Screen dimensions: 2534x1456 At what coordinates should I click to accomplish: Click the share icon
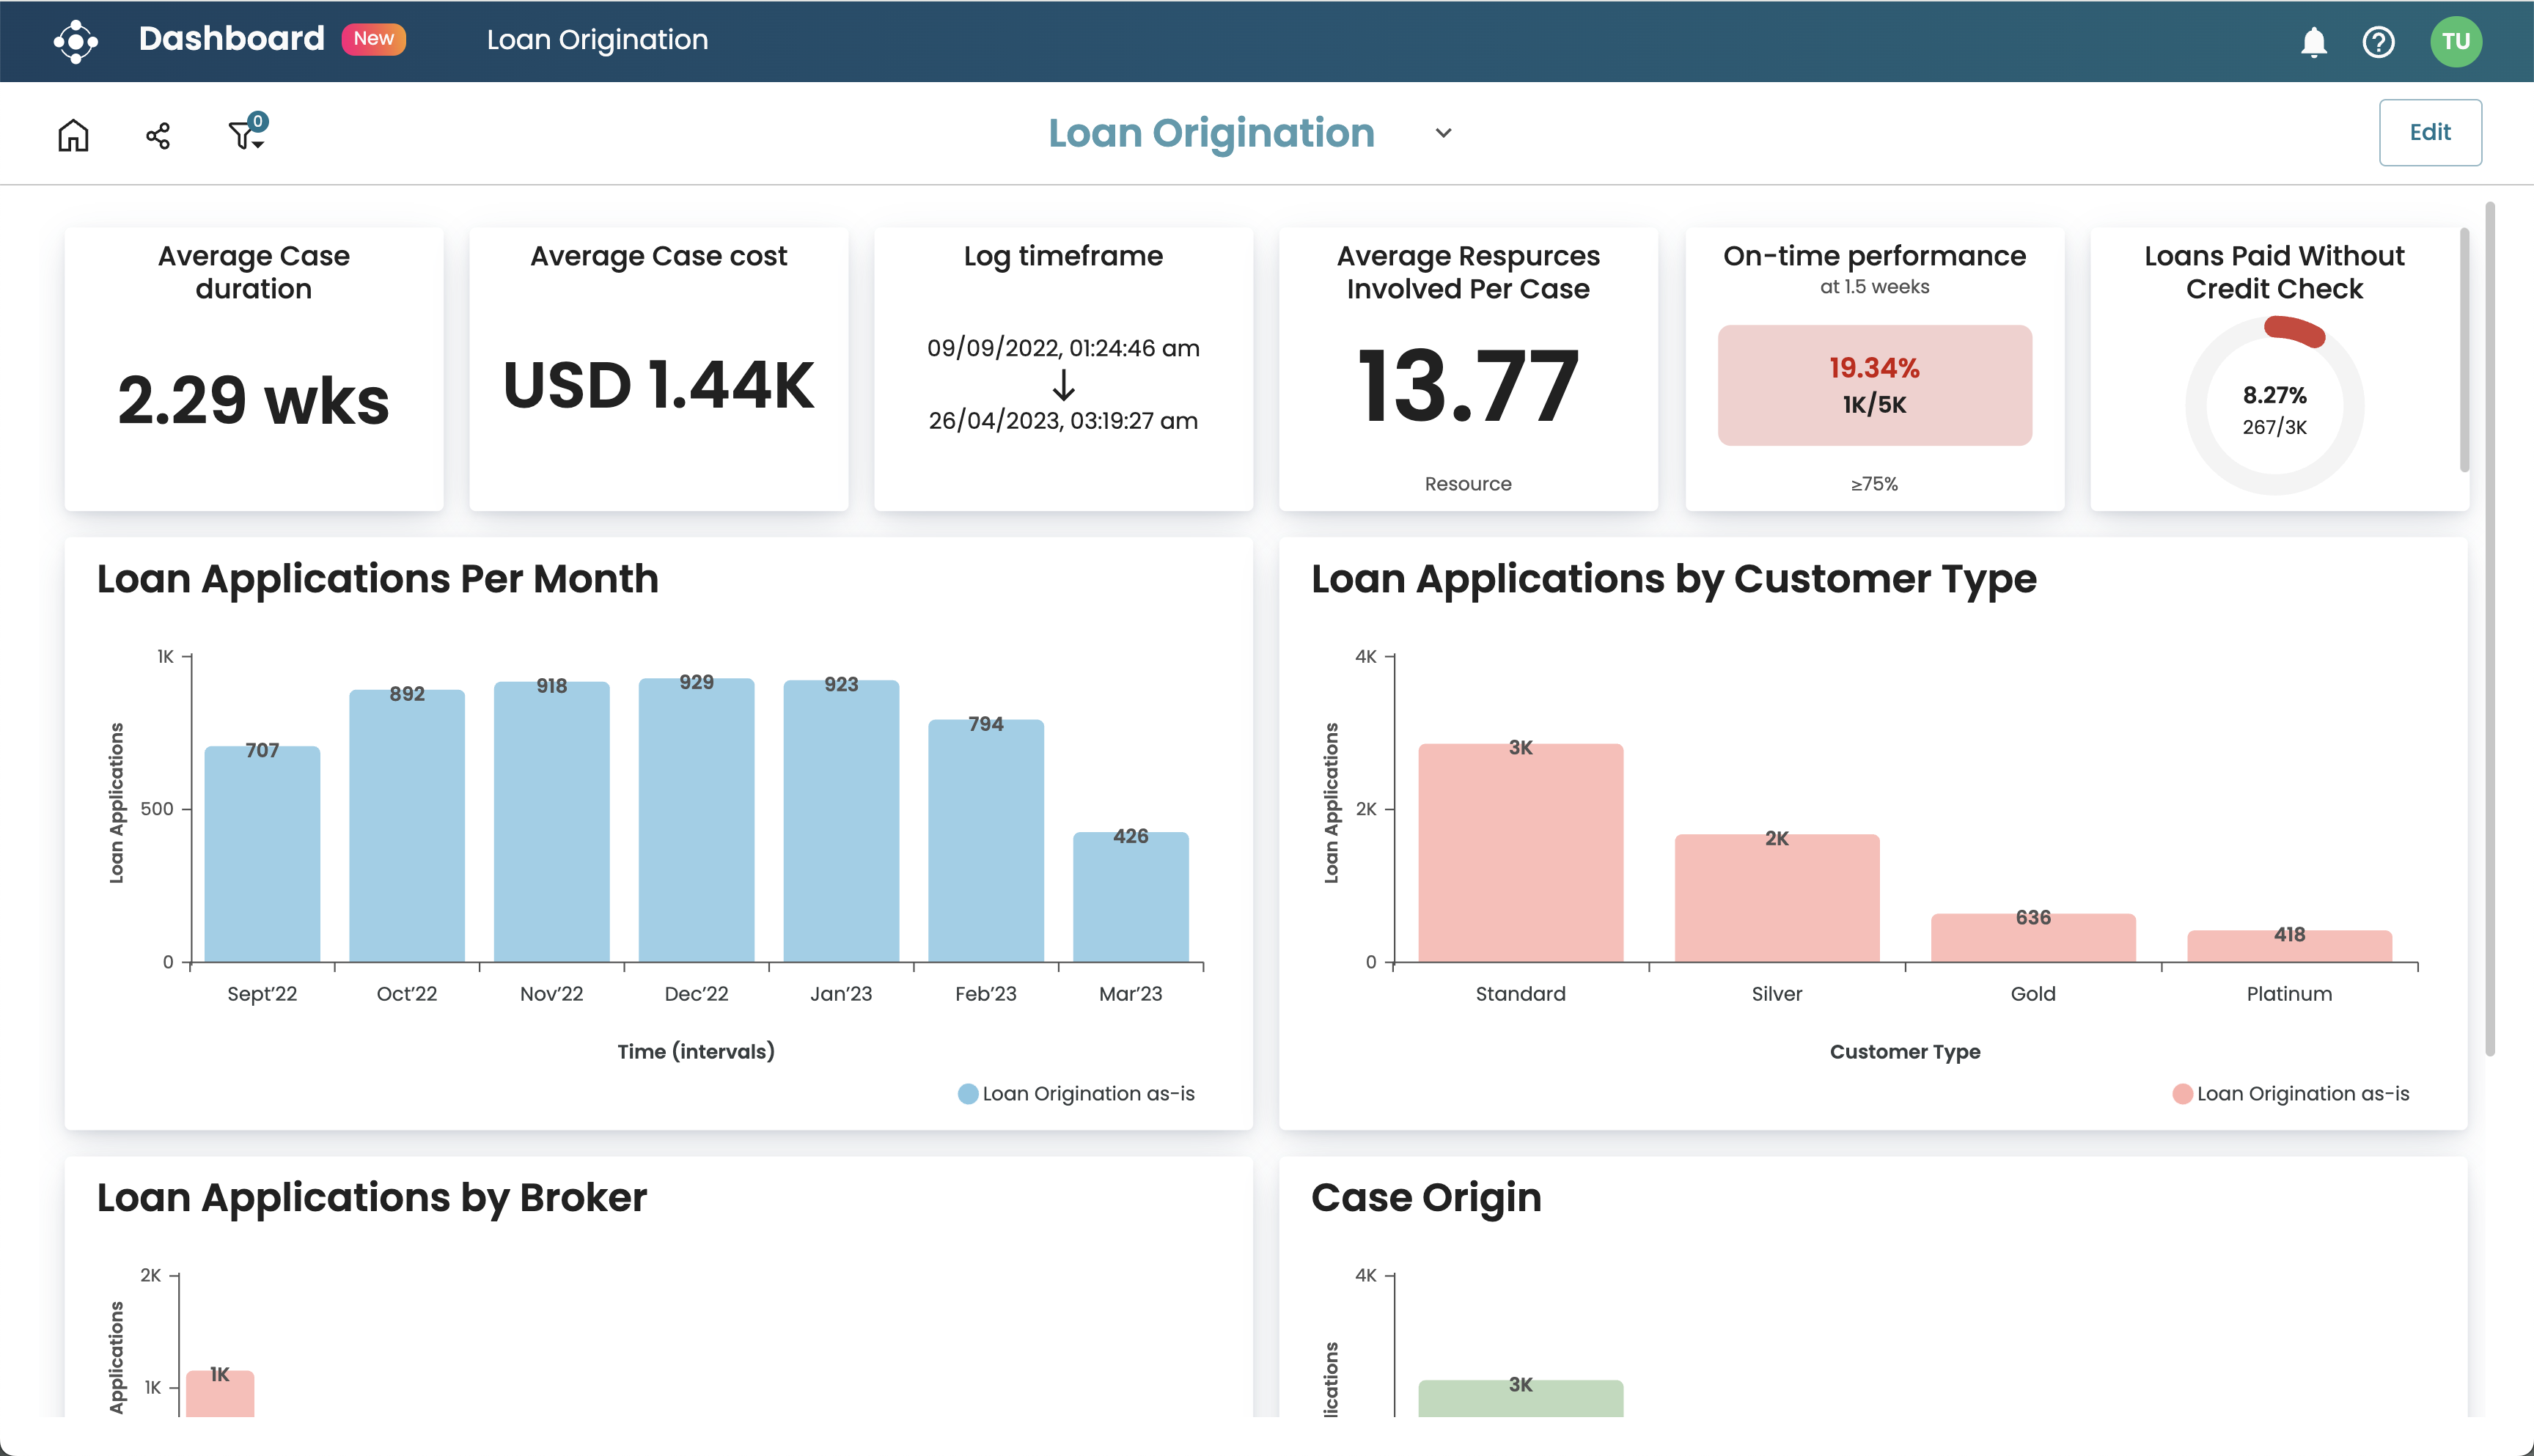158,135
